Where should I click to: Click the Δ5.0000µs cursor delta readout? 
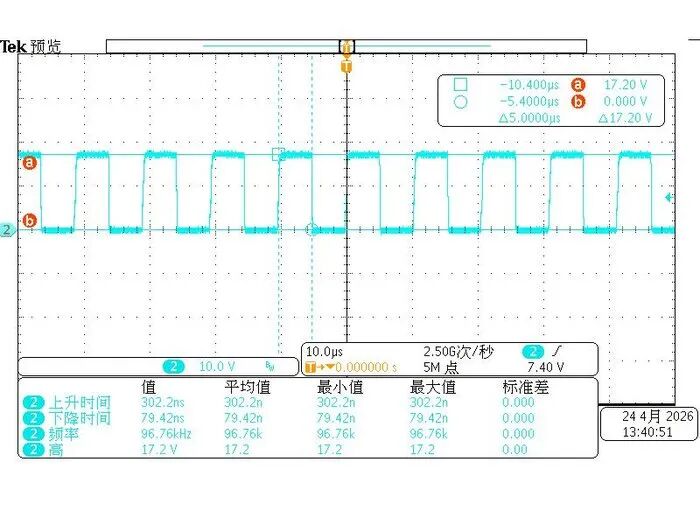pos(529,118)
